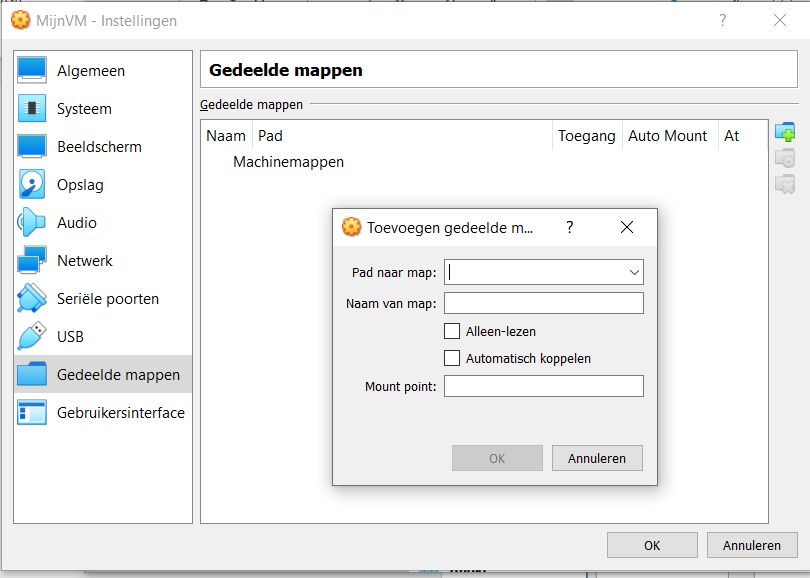810x578 pixels.
Task: Enable the Alleen-lezen checkbox
Action: [x=451, y=331]
